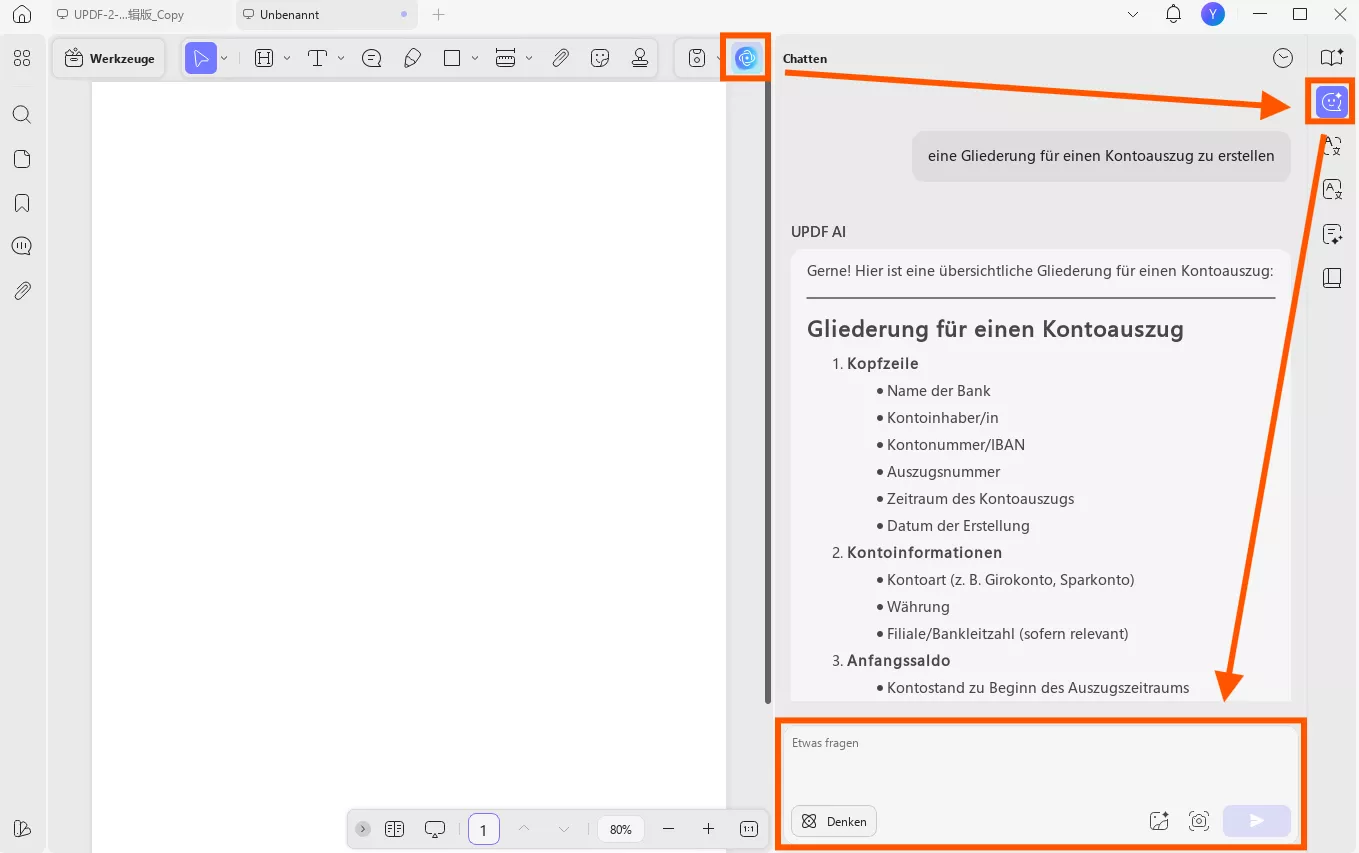Click the save icon in the toolbar
The image size is (1359, 853).
click(x=697, y=58)
